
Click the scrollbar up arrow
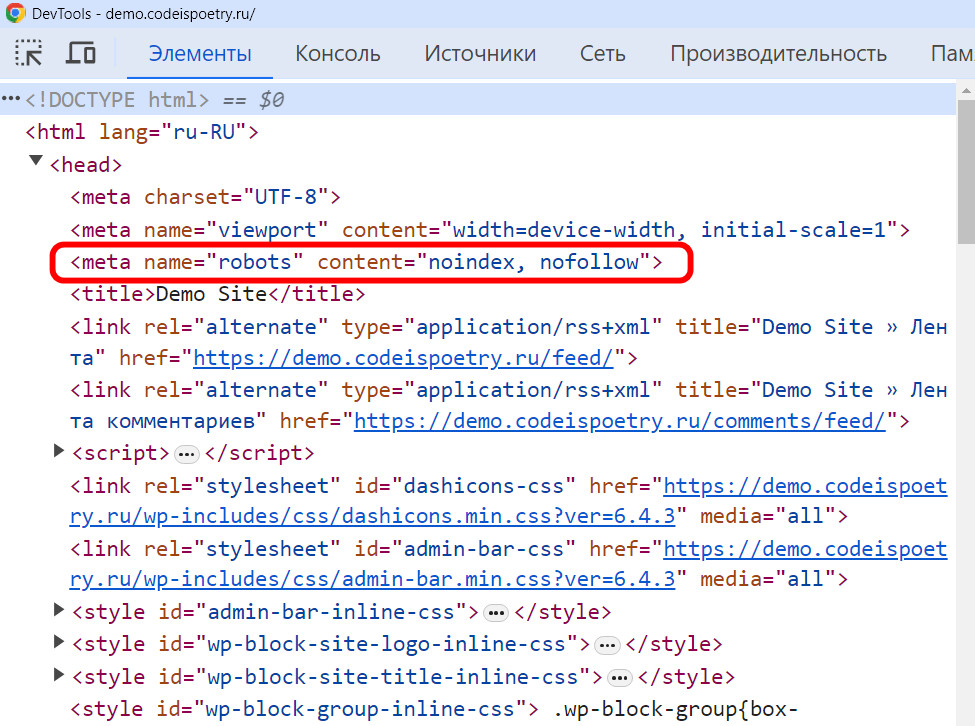966,91
